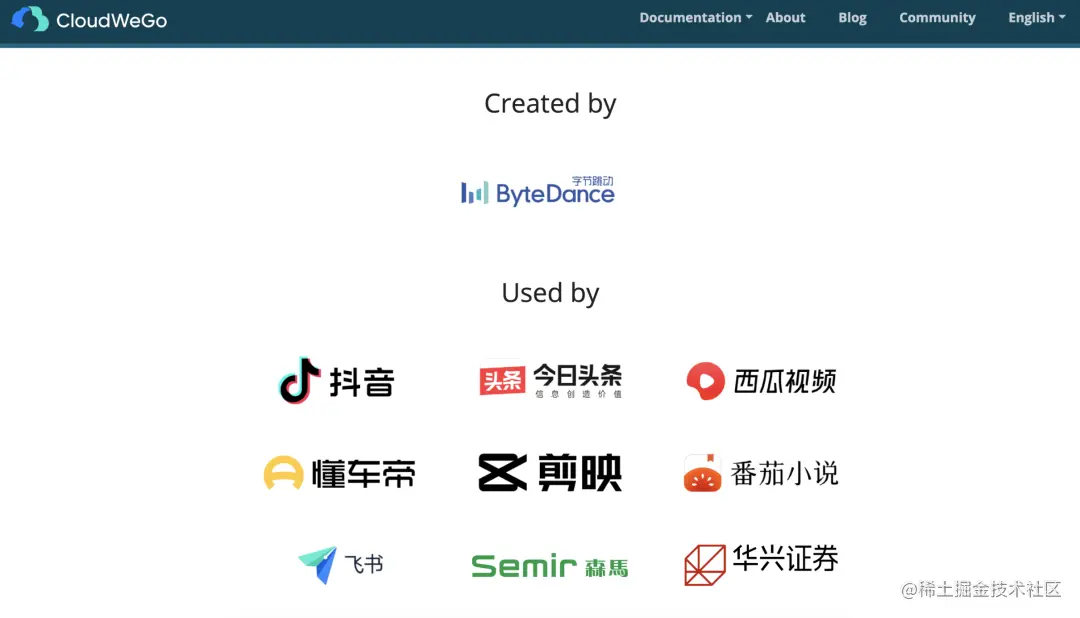The height and width of the screenshot is (618, 1080).
Task: Click the 今日头条 text label
Action: pos(577,375)
